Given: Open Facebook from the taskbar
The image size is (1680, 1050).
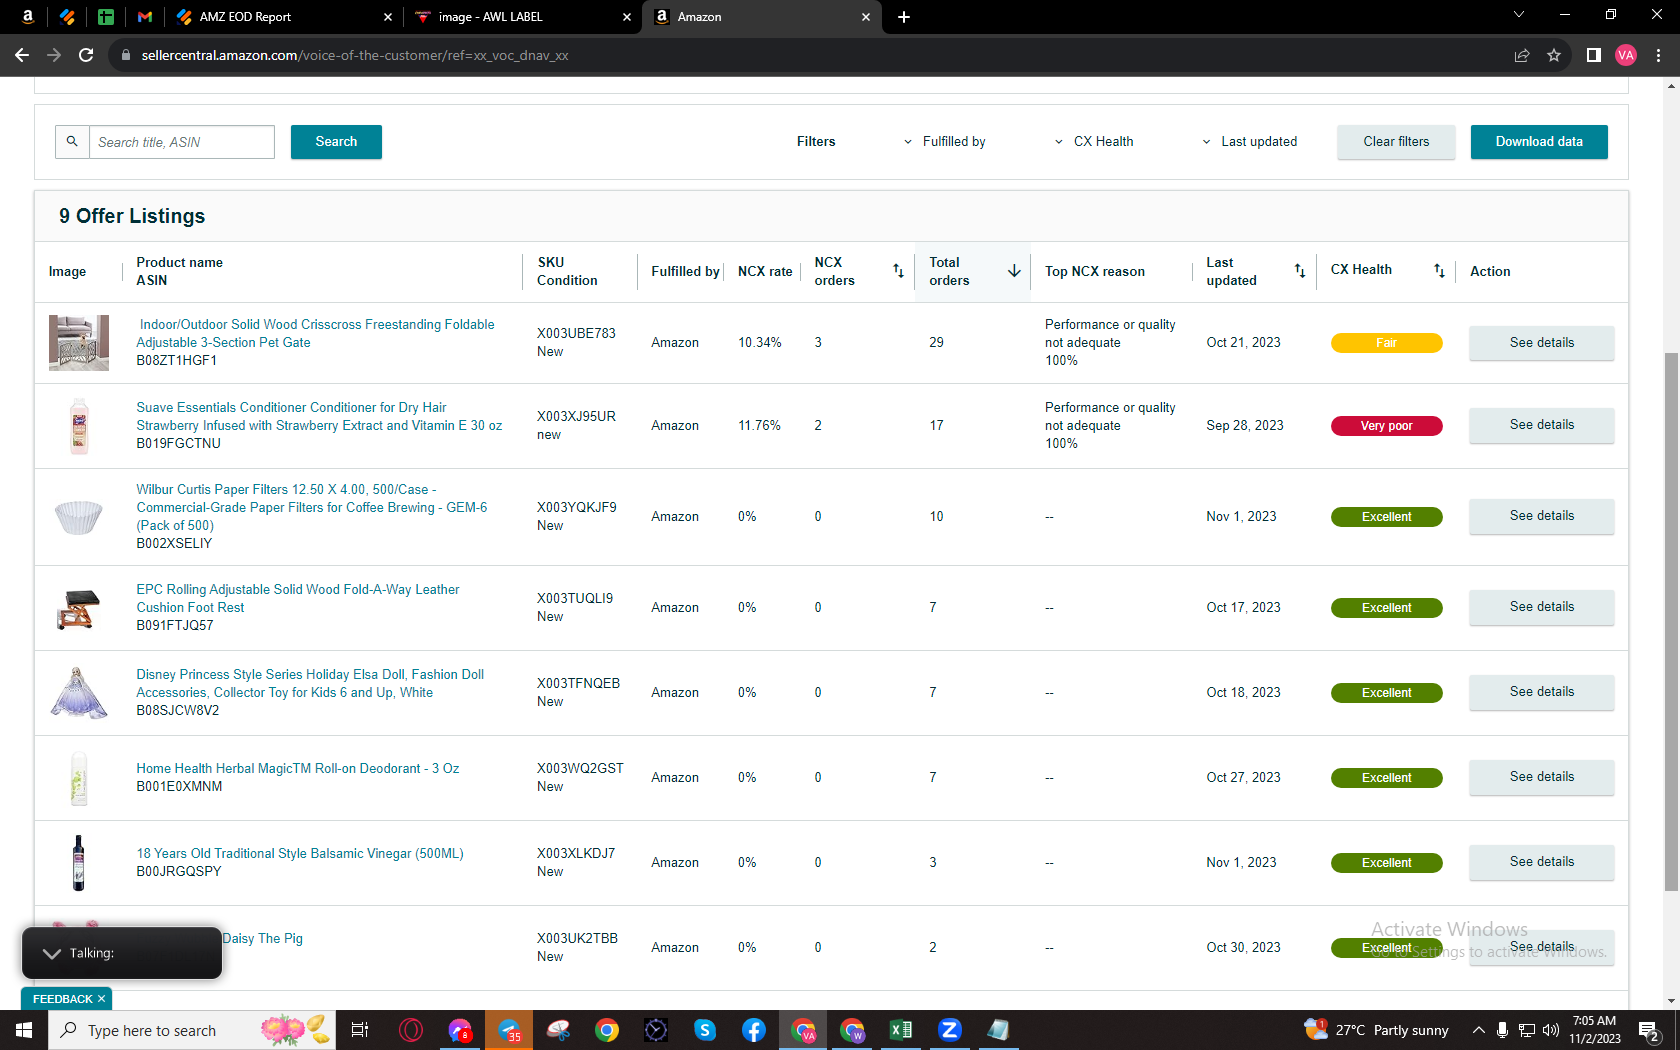Looking at the screenshot, I should 754,1030.
